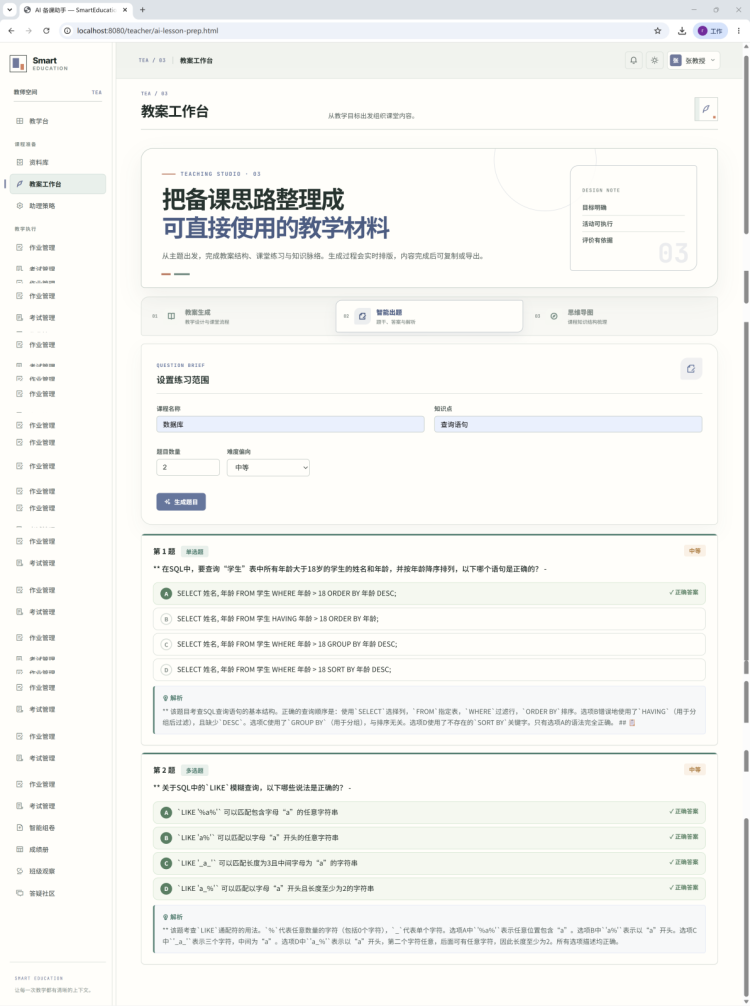Viewport: 750px width, 1006px height.
Task: Click the clipboard icon ending question 1 analysis
Action: tap(632, 722)
